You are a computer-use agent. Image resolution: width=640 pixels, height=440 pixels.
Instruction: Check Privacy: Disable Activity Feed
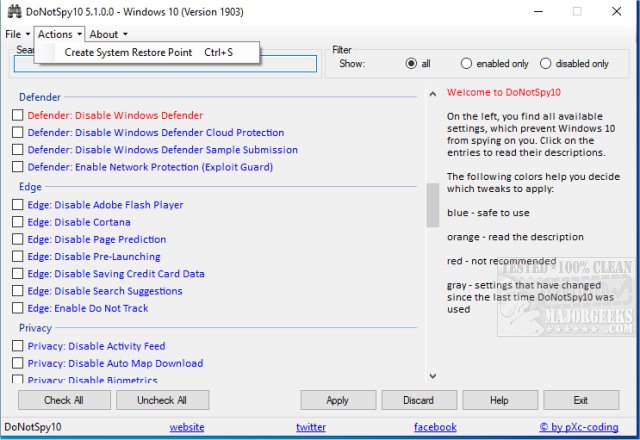point(18,346)
